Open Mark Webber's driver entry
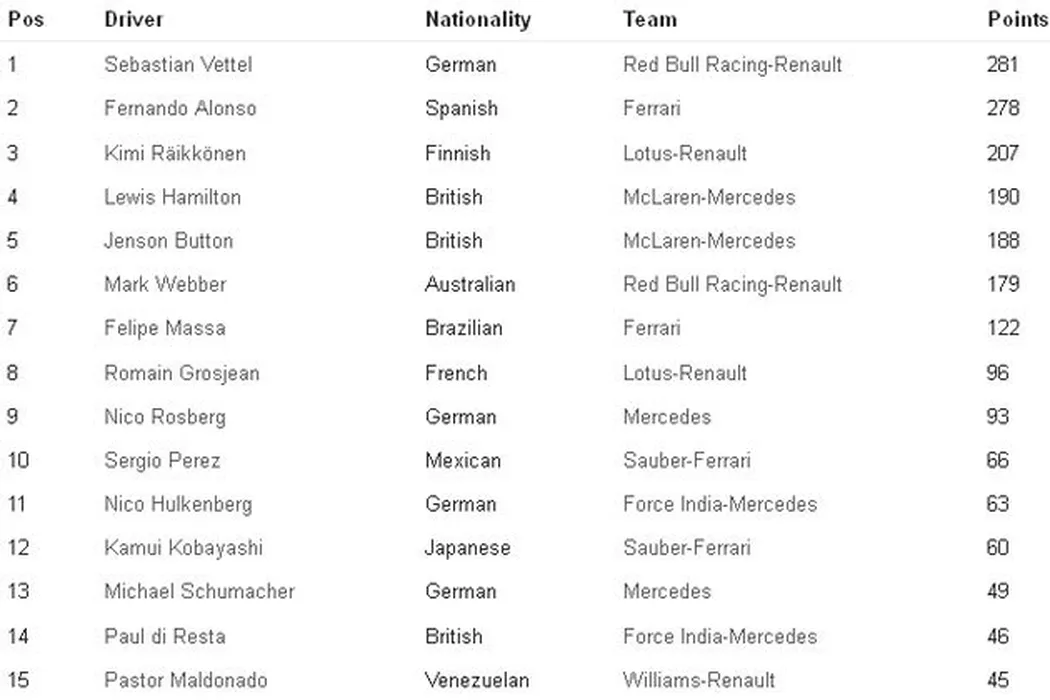Screen dimensions: 1050x700 [165, 284]
